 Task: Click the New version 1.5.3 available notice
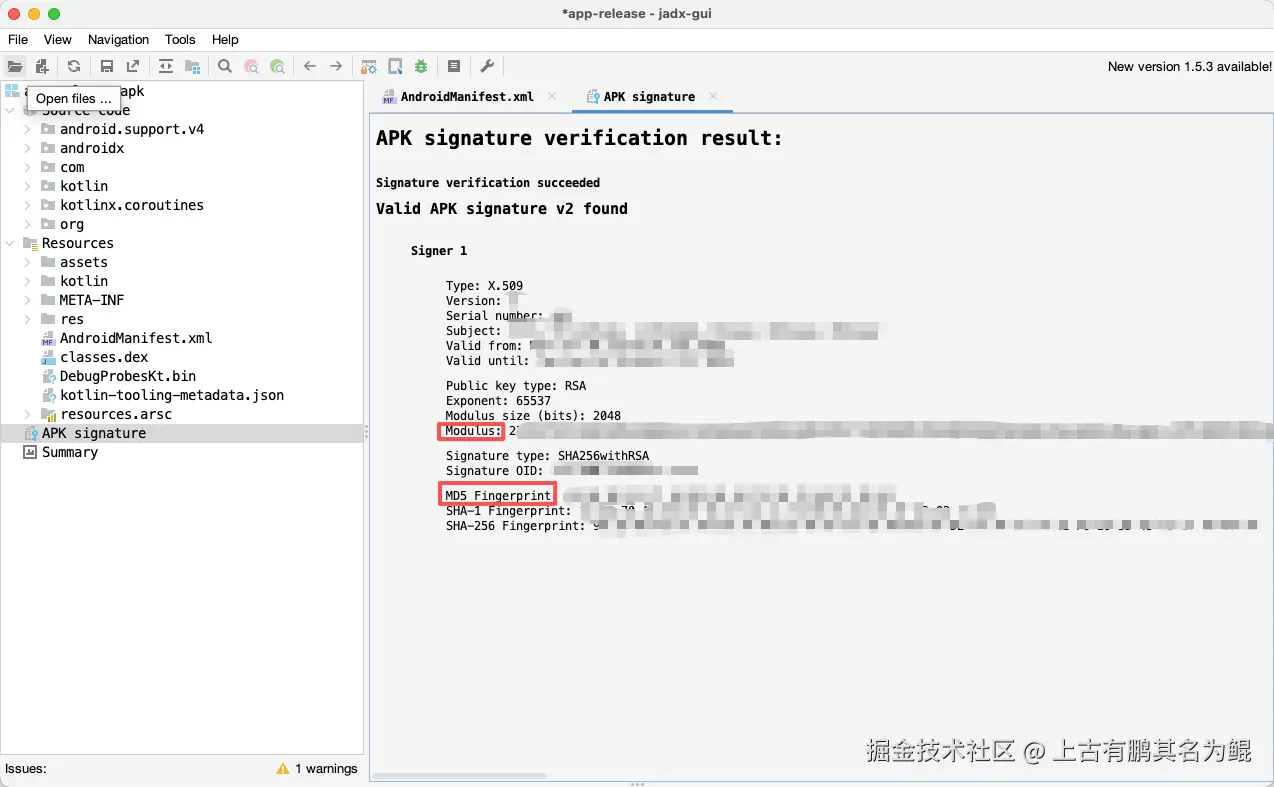tap(1190, 66)
